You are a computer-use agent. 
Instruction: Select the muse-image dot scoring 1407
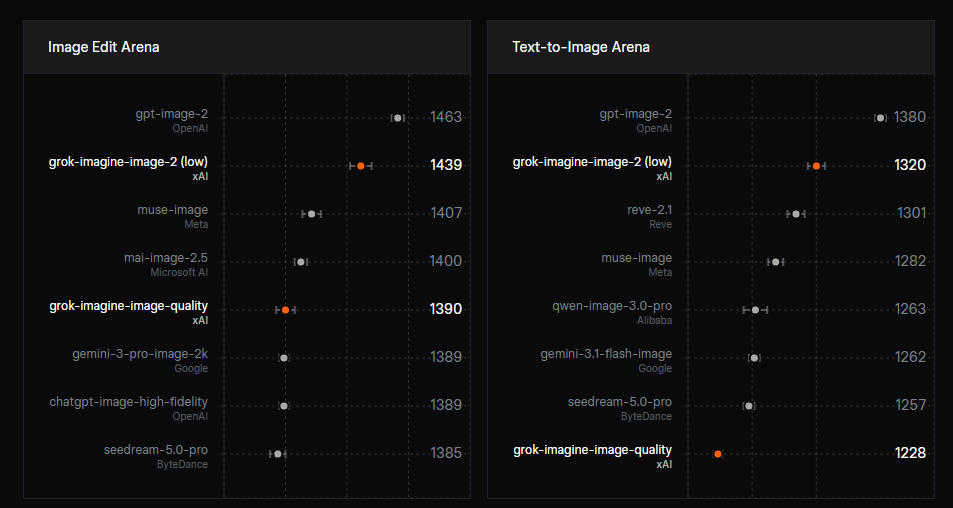coord(312,214)
